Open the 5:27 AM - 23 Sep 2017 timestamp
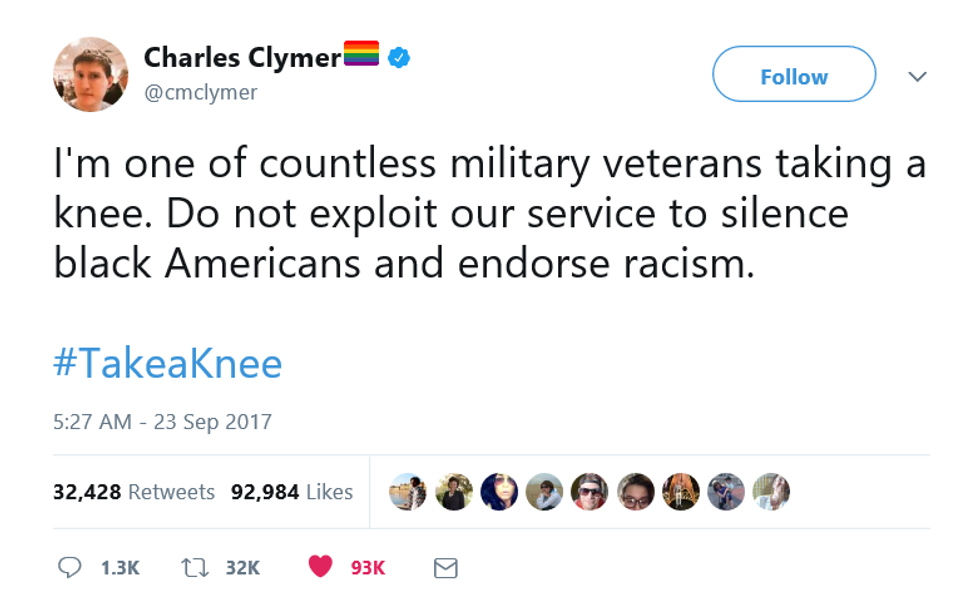The image size is (980, 603). [162, 421]
